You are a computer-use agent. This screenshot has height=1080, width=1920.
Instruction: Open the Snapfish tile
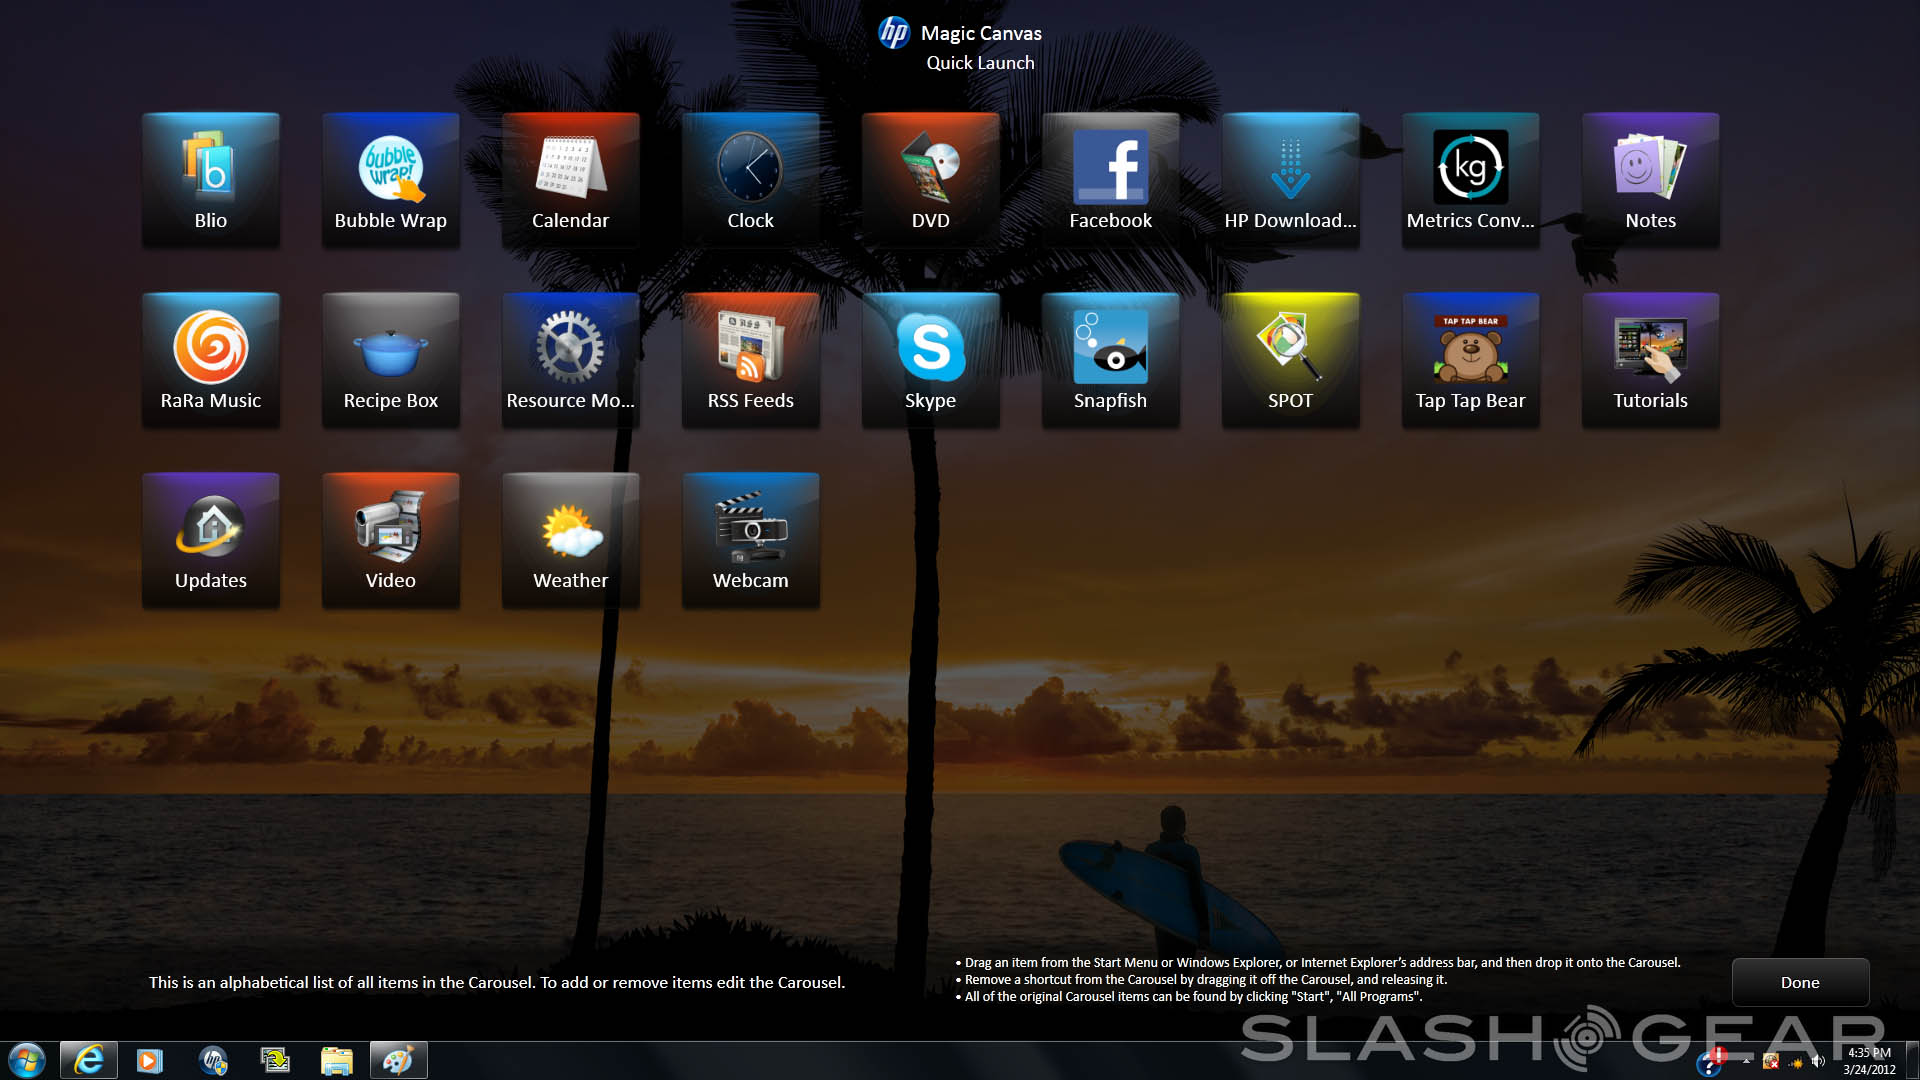click(x=1110, y=360)
